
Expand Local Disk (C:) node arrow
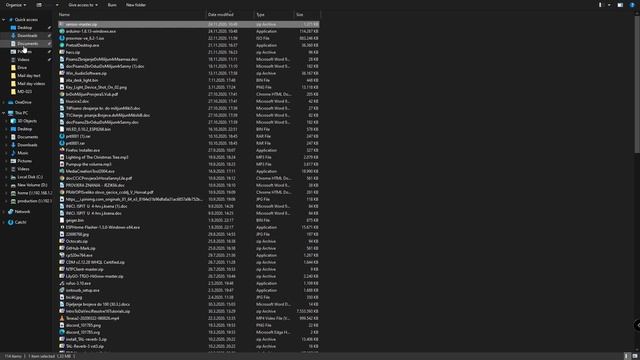pos(7,177)
